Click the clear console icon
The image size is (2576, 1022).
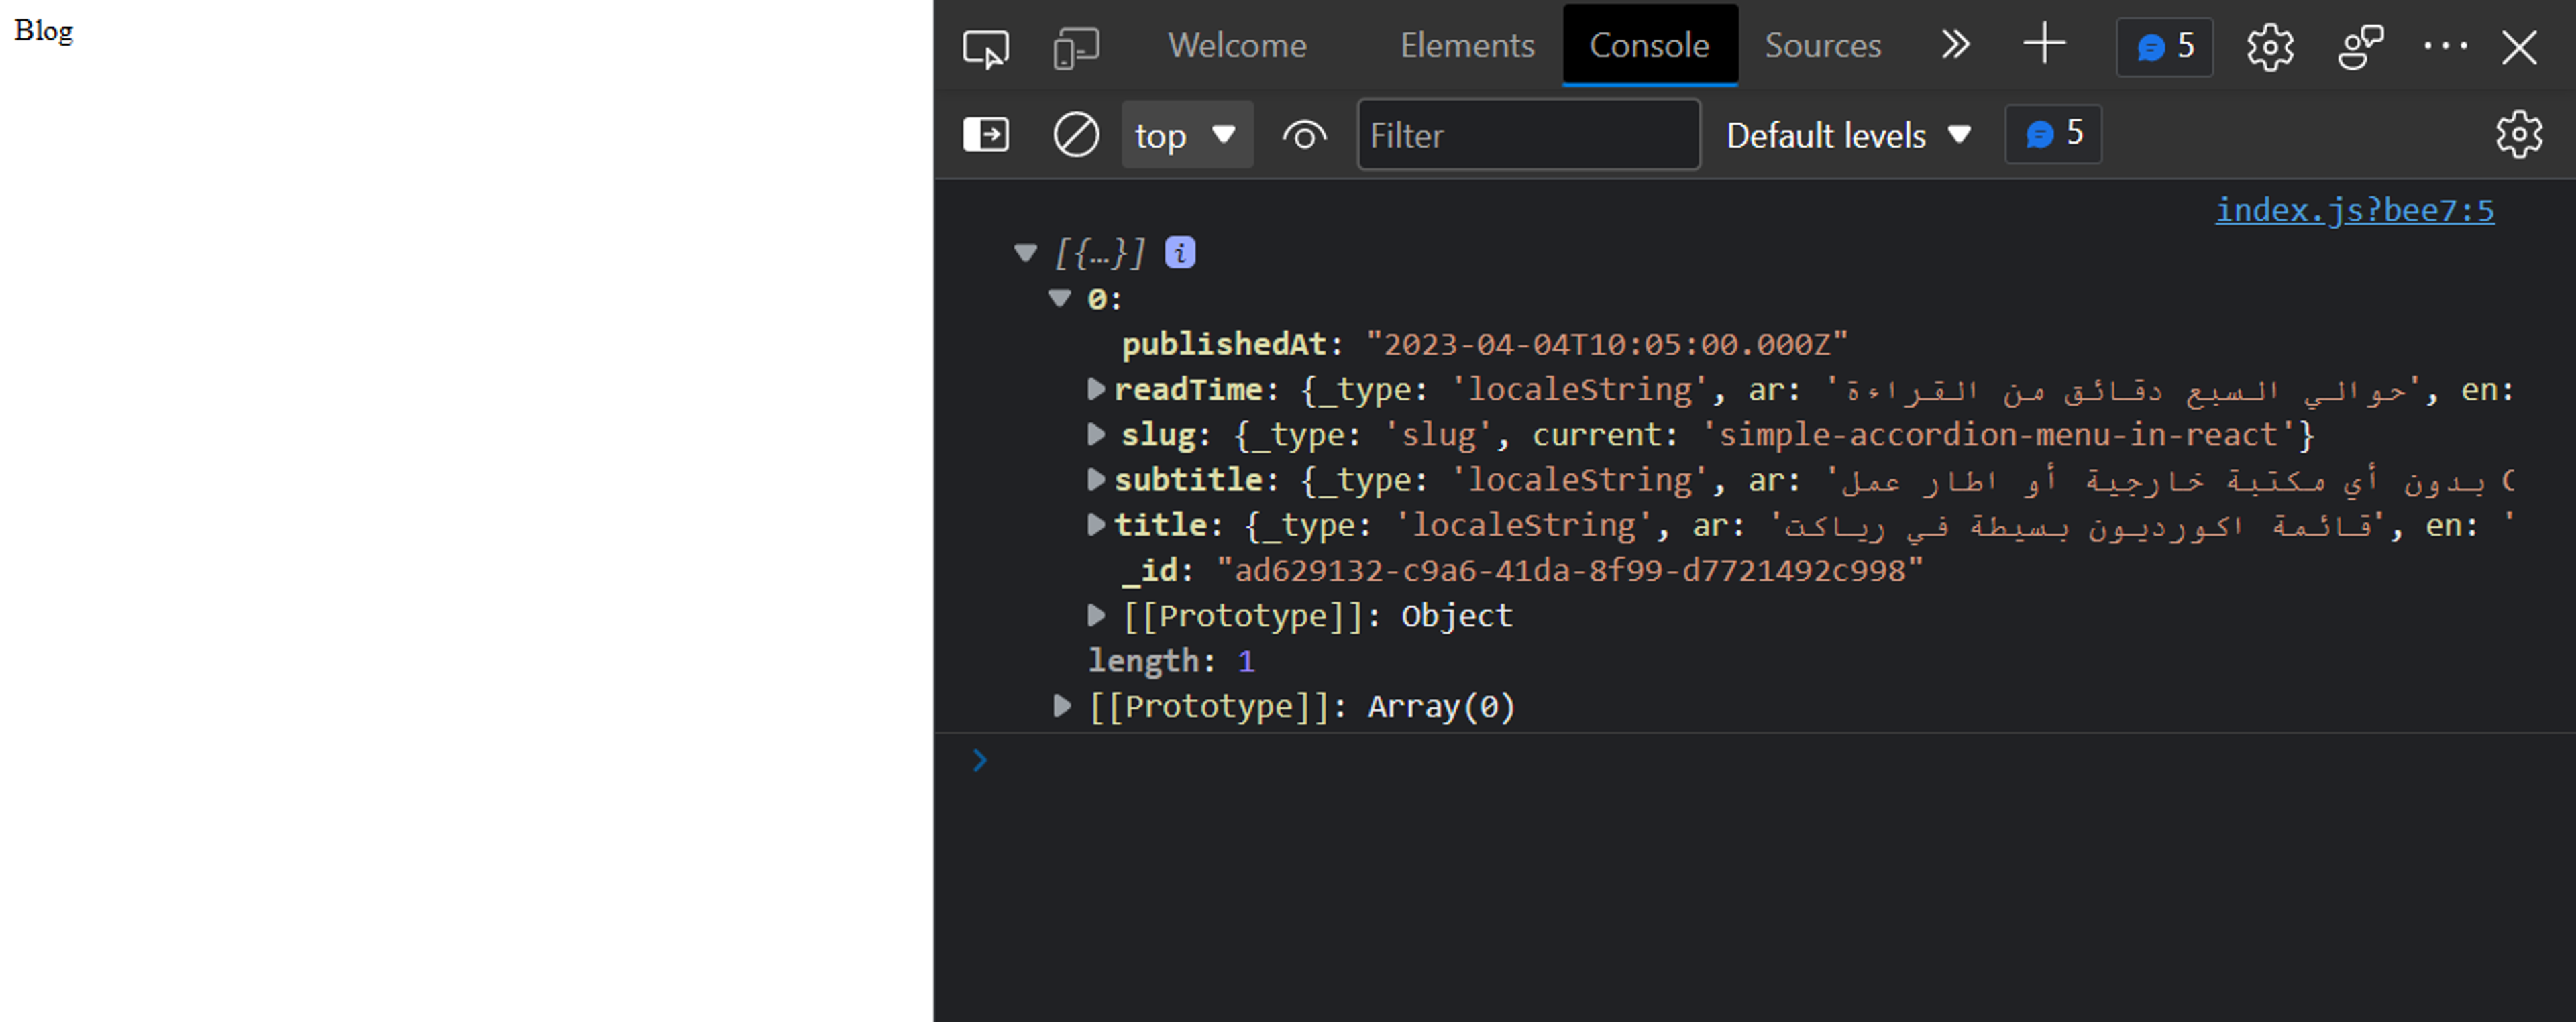click(x=1076, y=135)
